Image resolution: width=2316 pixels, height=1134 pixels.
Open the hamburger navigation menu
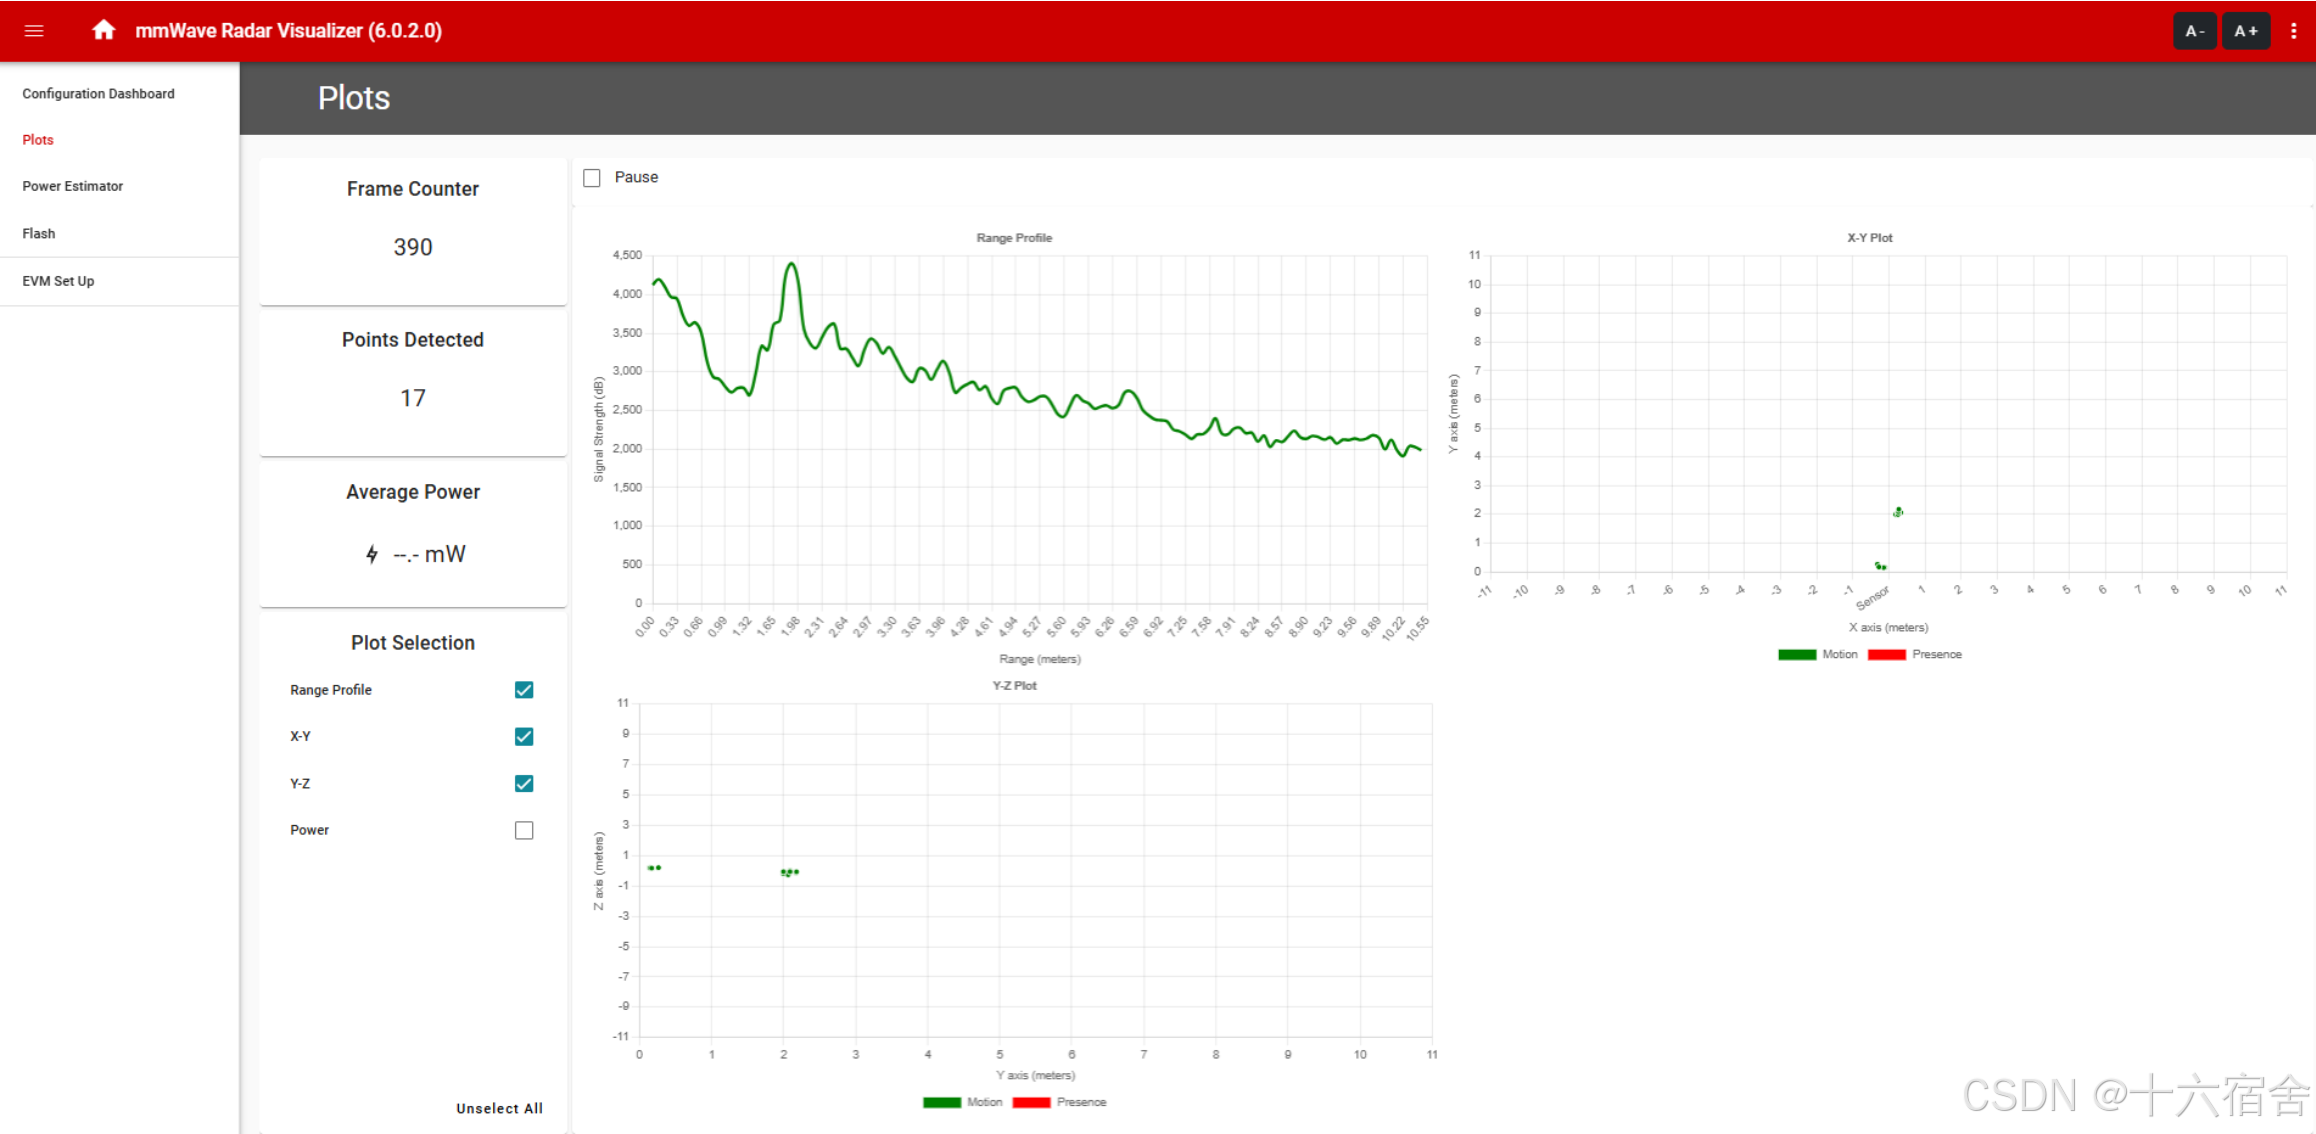tap(34, 31)
